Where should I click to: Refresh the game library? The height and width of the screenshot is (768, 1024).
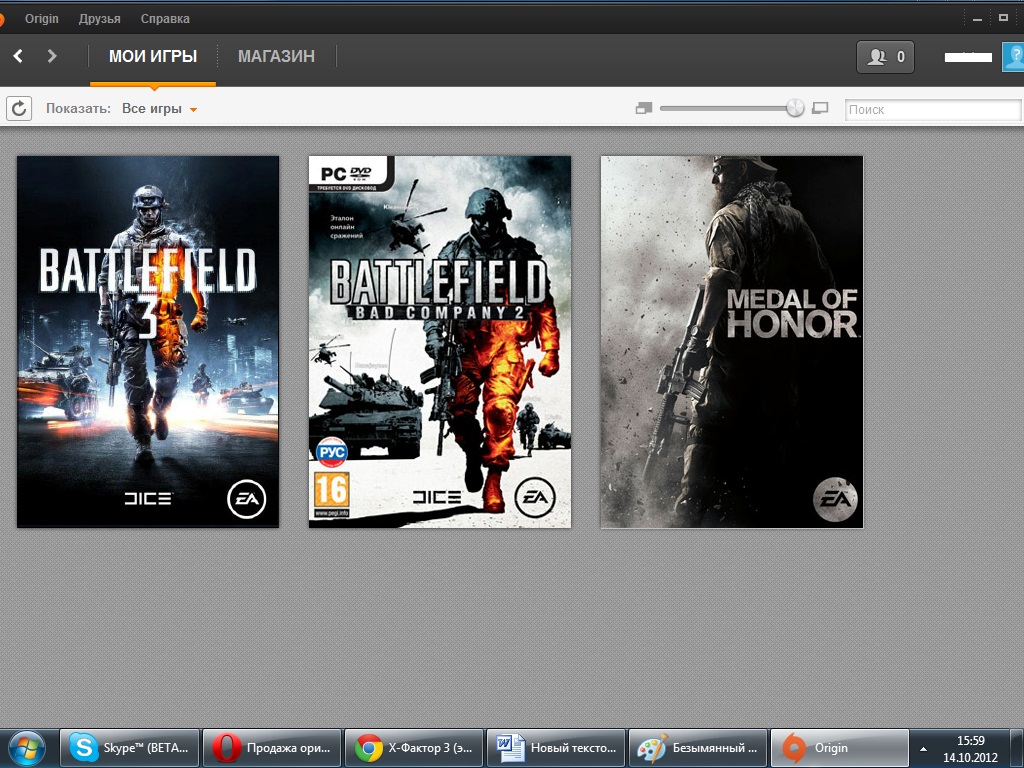pyautogui.click(x=19, y=108)
